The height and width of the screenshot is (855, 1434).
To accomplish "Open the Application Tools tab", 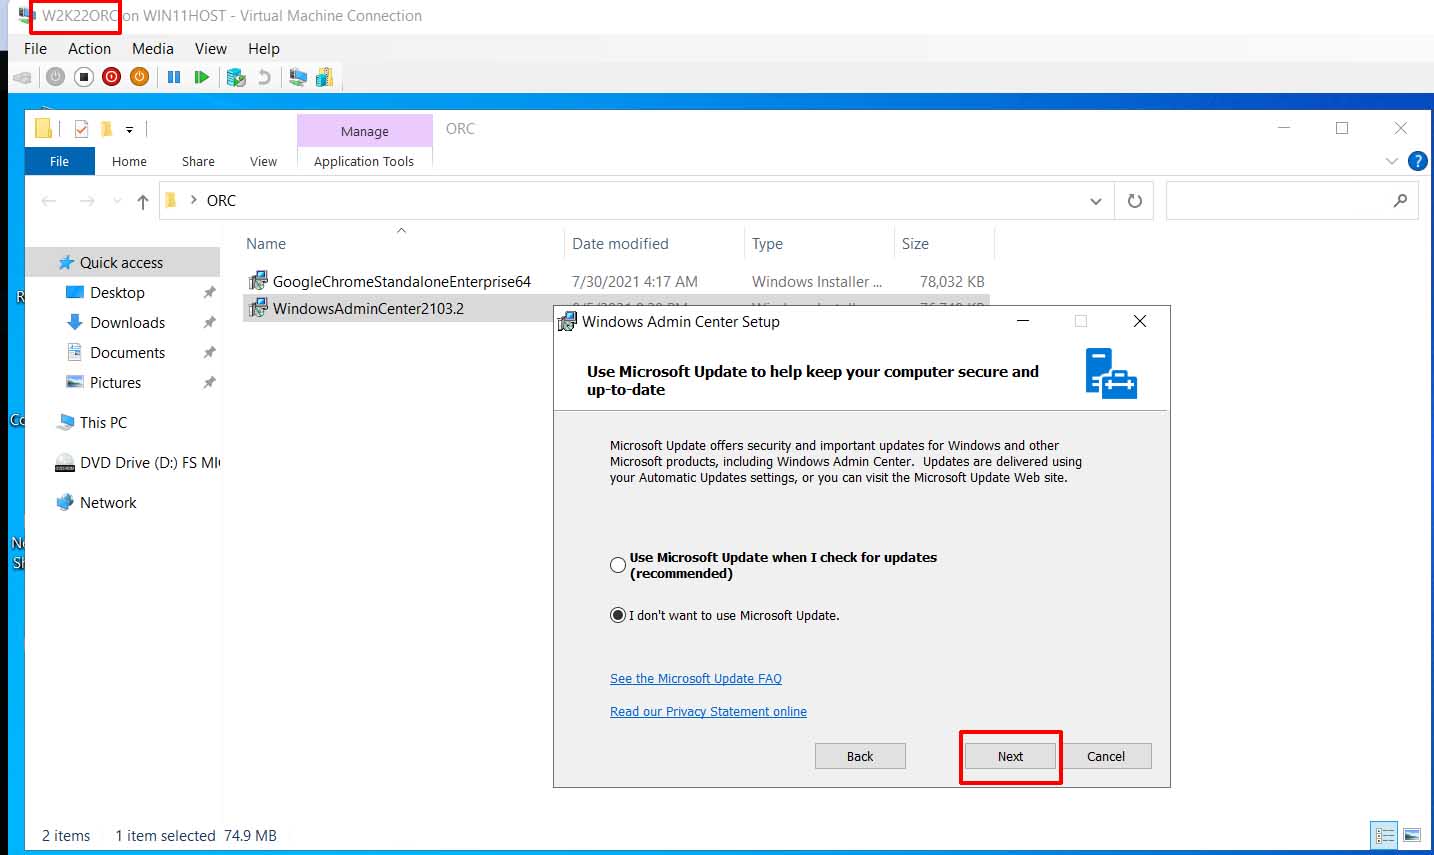I will (364, 161).
